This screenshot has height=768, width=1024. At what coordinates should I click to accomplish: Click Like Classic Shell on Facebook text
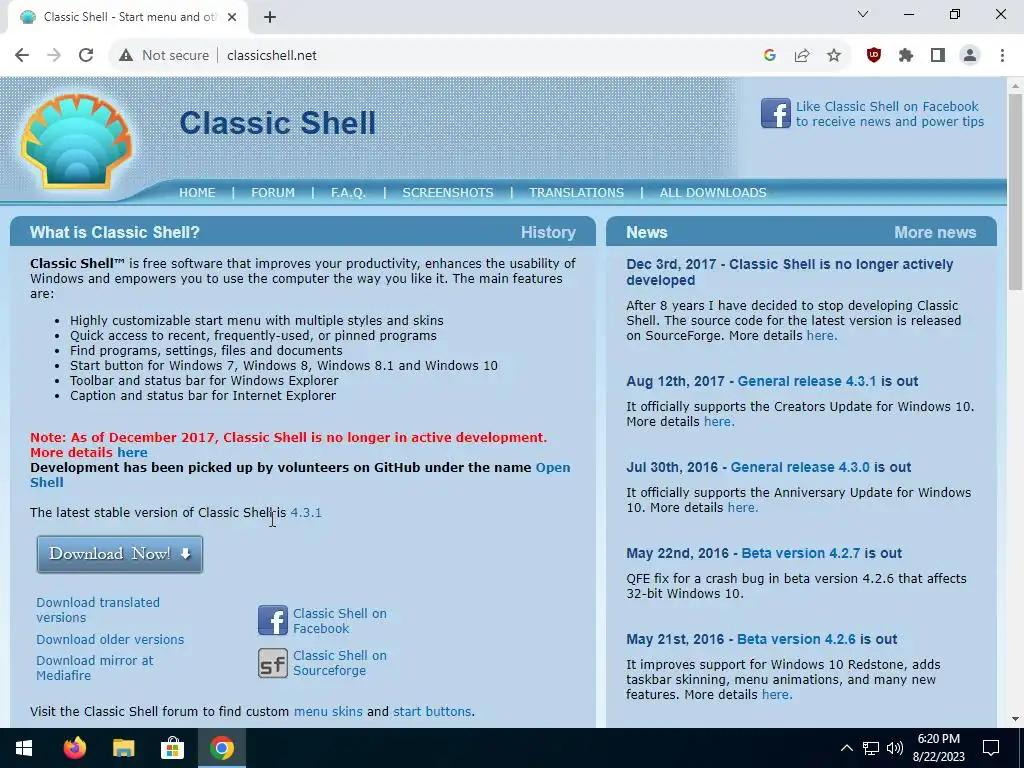click(x=889, y=114)
